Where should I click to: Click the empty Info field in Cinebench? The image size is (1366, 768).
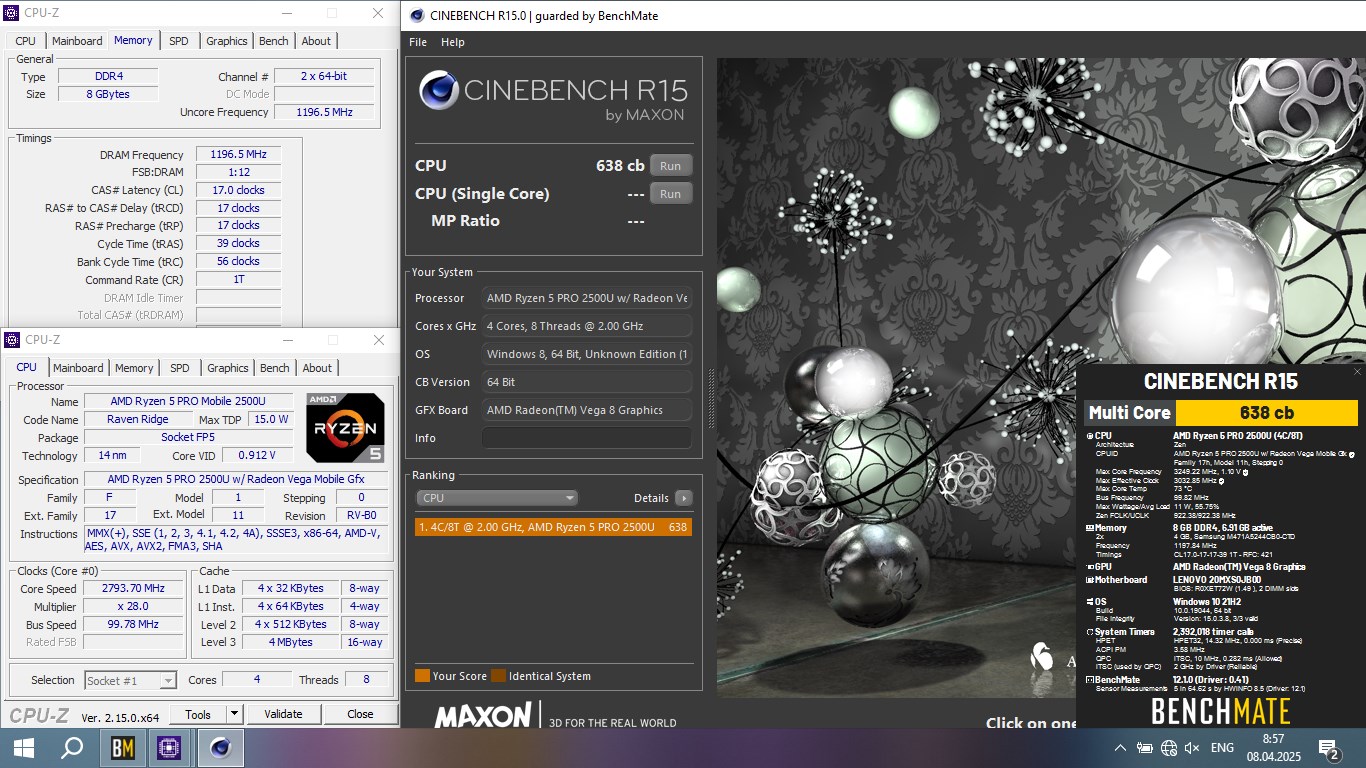coord(587,438)
